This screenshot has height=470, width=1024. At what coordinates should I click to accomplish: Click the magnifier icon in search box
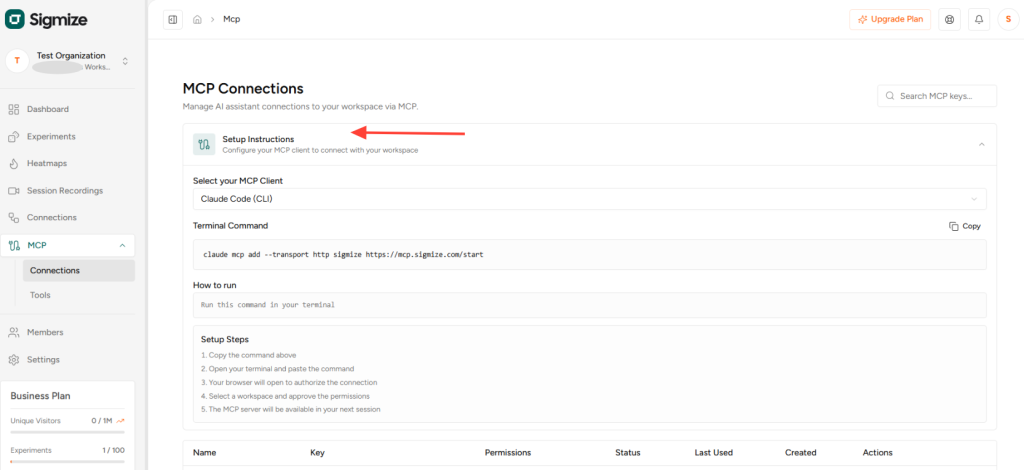[x=889, y=96]
